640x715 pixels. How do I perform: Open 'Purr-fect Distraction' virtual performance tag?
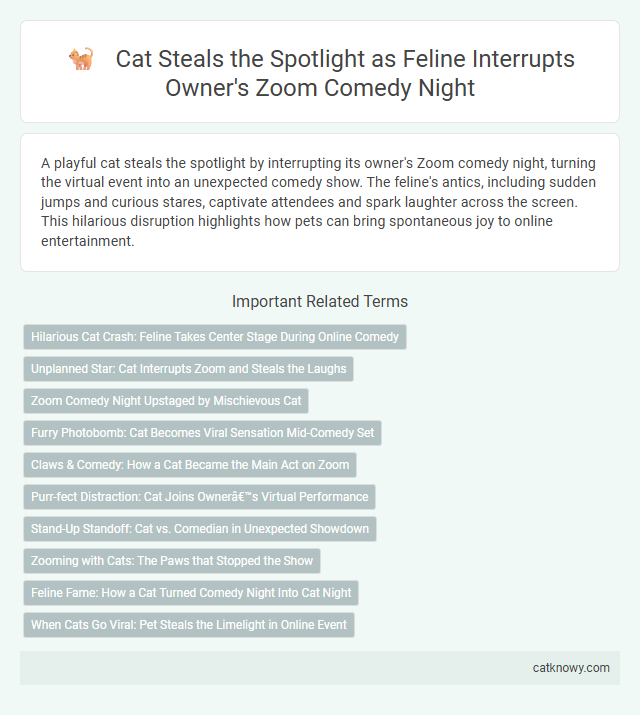pos(199,497)
